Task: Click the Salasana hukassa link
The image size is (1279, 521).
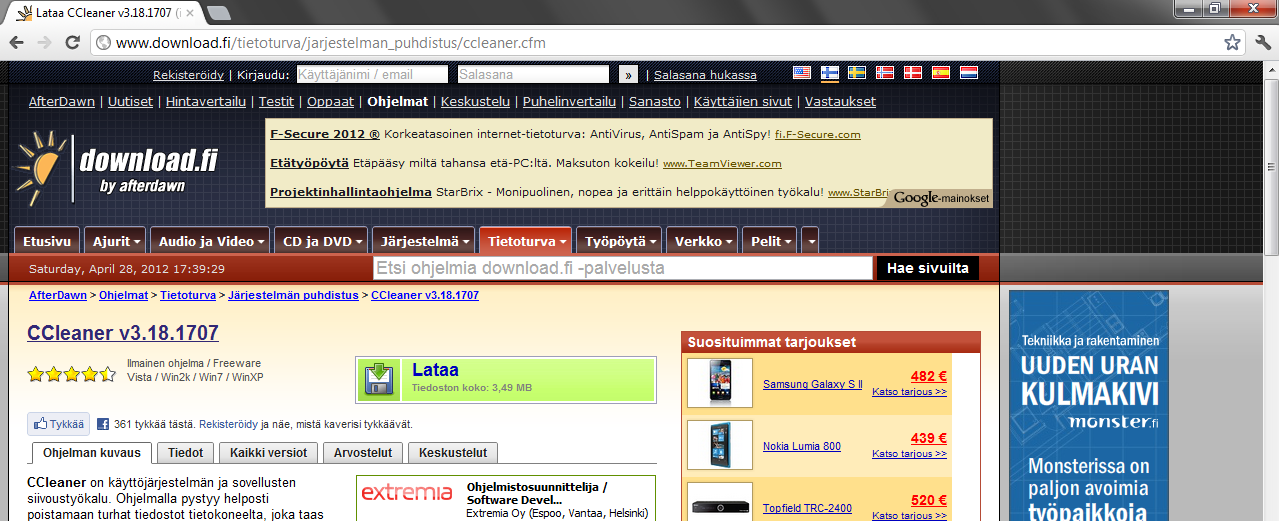Action: click(x=705, y=75)
